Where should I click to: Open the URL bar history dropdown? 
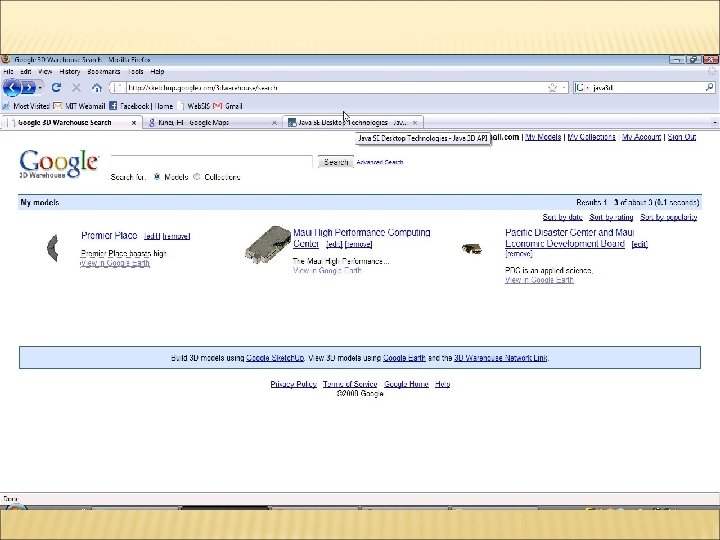coord(564,87)
